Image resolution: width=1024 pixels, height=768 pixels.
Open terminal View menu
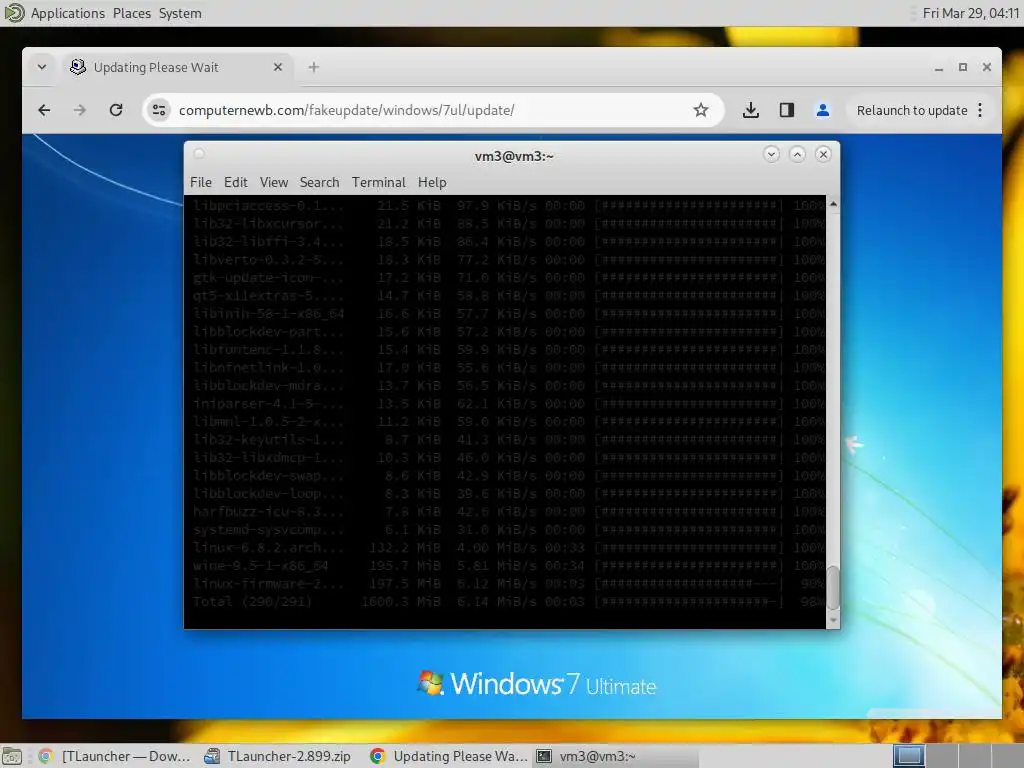coord(274,182)
